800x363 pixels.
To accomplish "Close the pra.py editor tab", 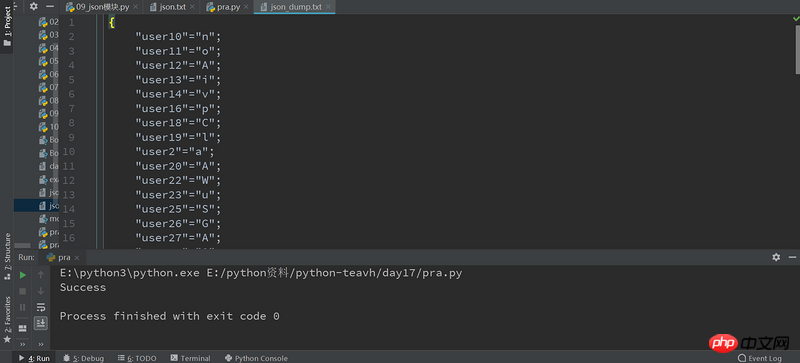I will (245, 7).
